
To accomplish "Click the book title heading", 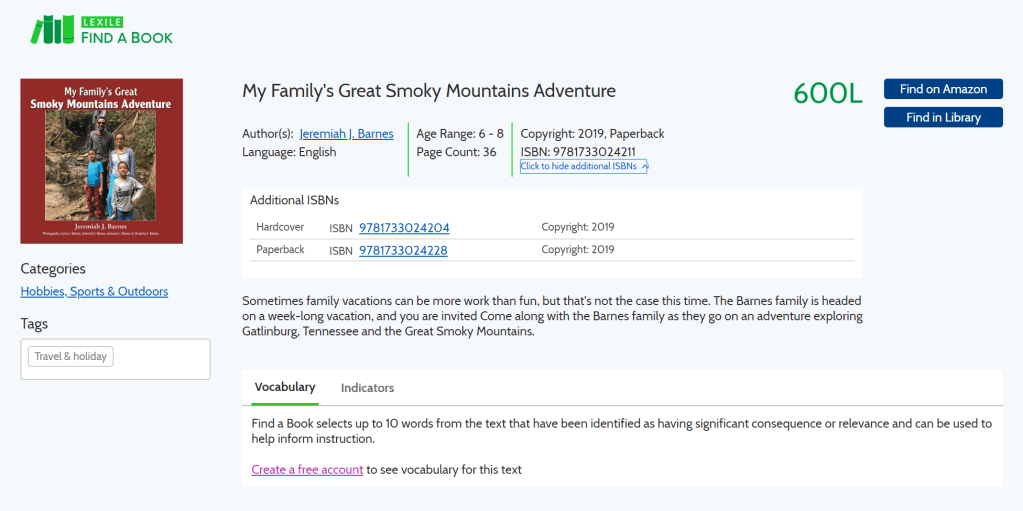I will [x=429, y=91].
